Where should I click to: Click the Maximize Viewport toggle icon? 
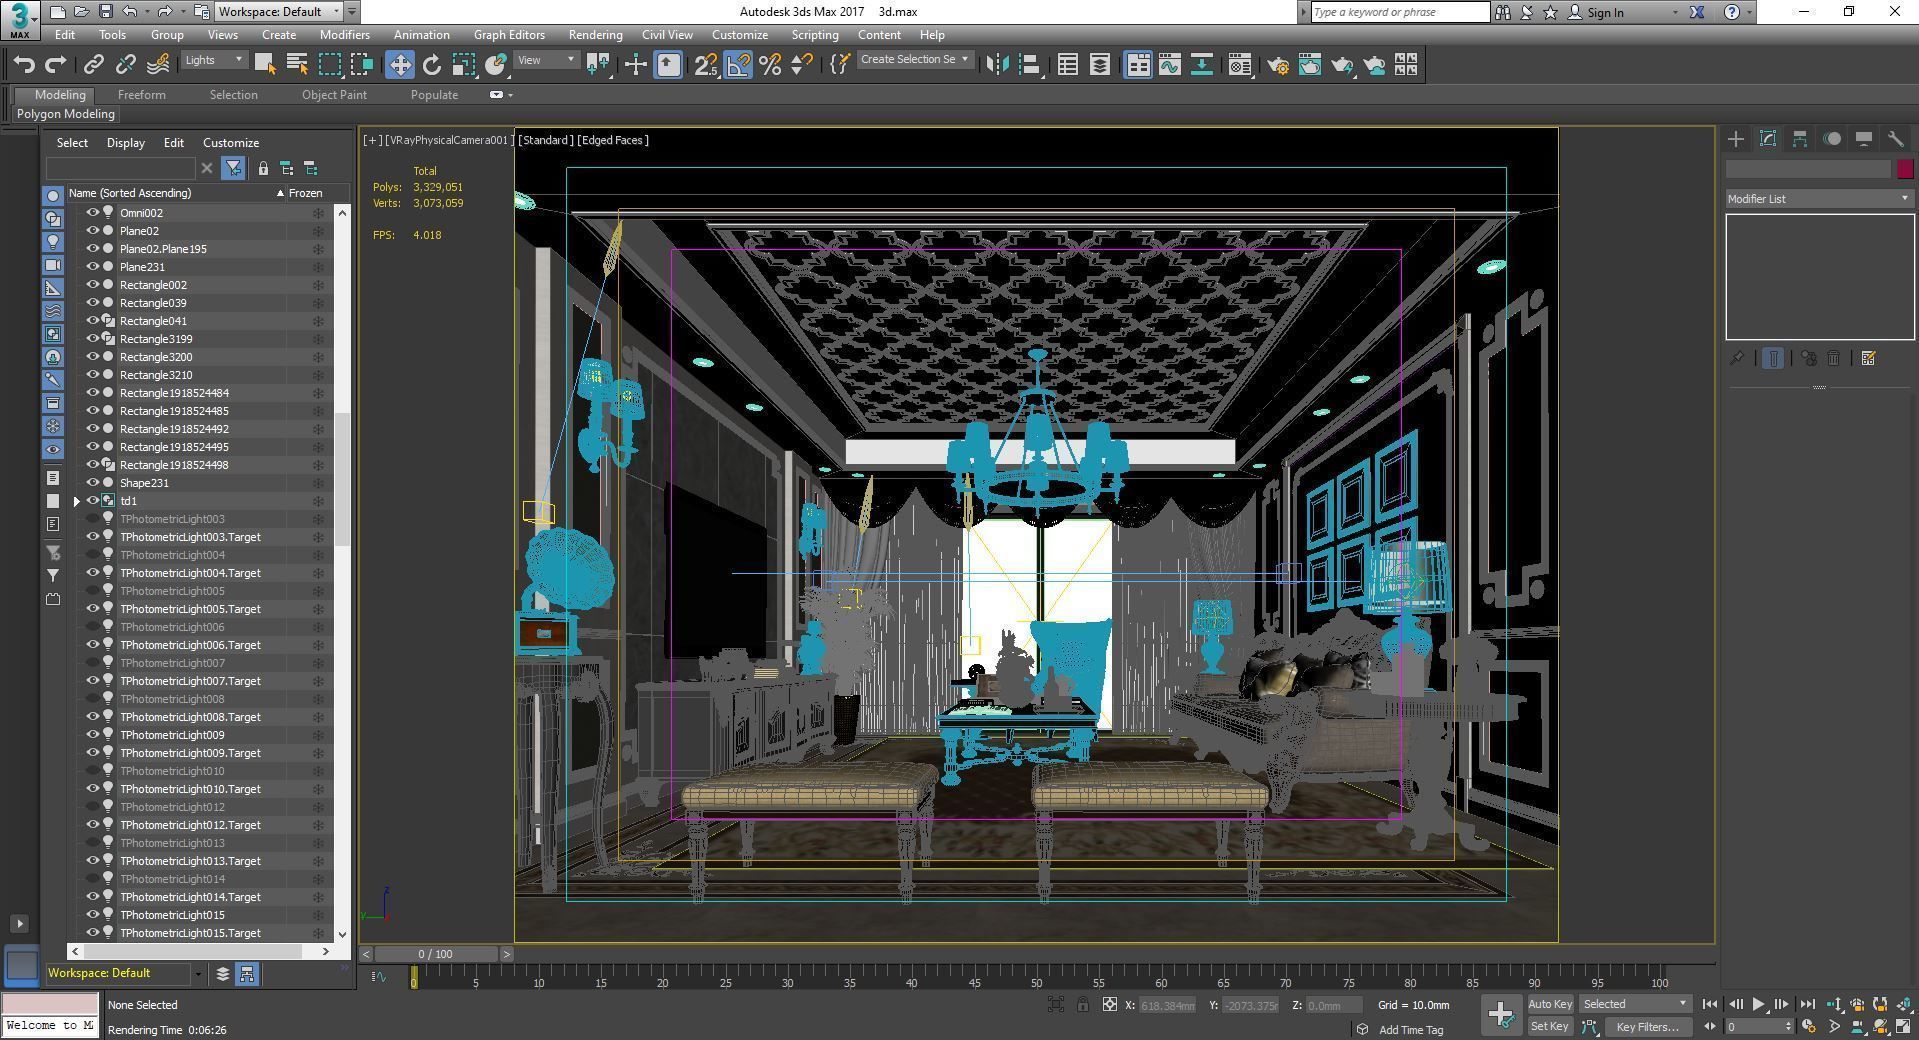(x=1903, y=1026)
